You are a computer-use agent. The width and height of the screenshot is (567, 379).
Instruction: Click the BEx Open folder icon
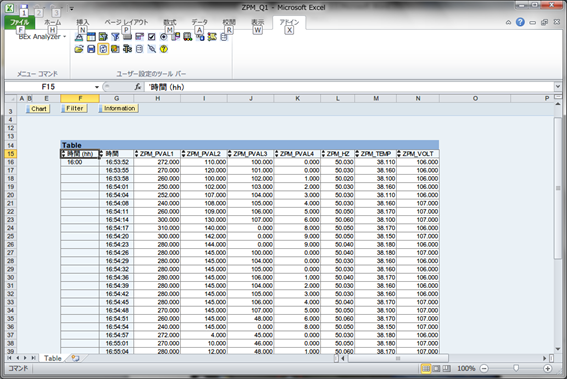(x=79, y=49)
